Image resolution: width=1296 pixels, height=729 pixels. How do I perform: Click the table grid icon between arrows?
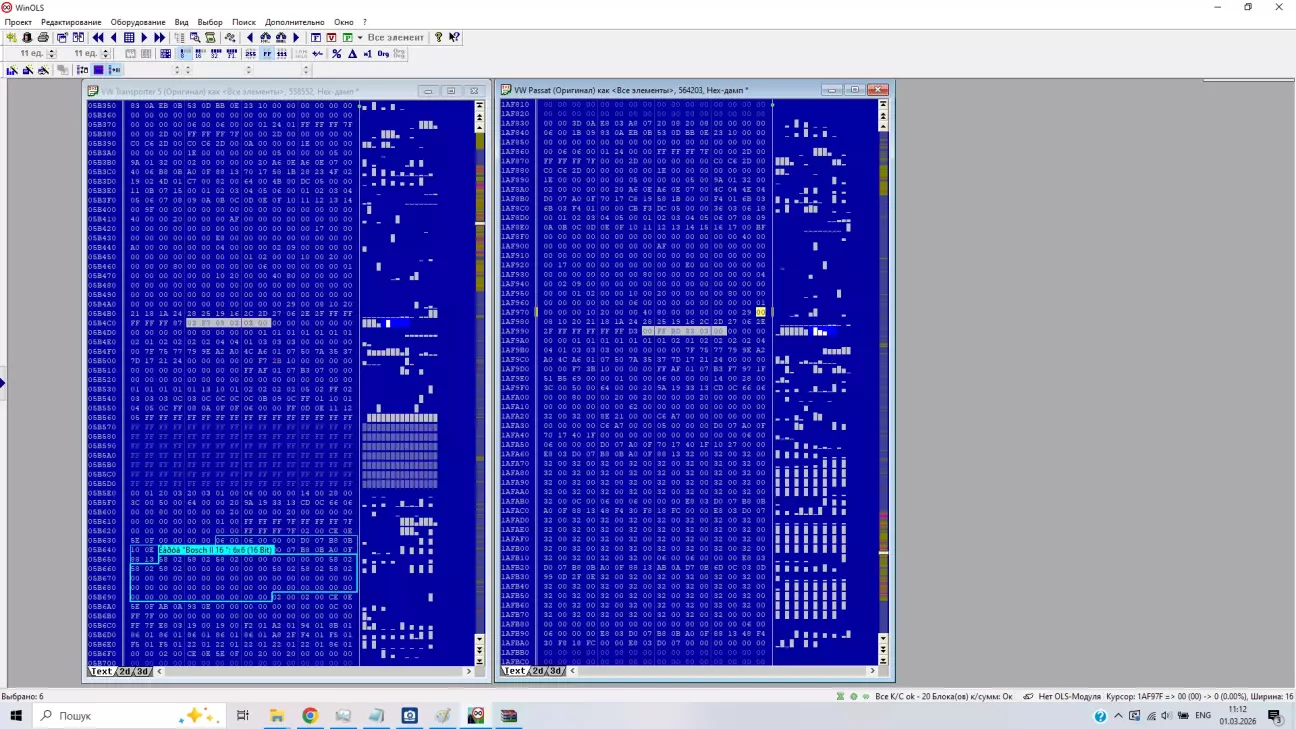[129, 38]
